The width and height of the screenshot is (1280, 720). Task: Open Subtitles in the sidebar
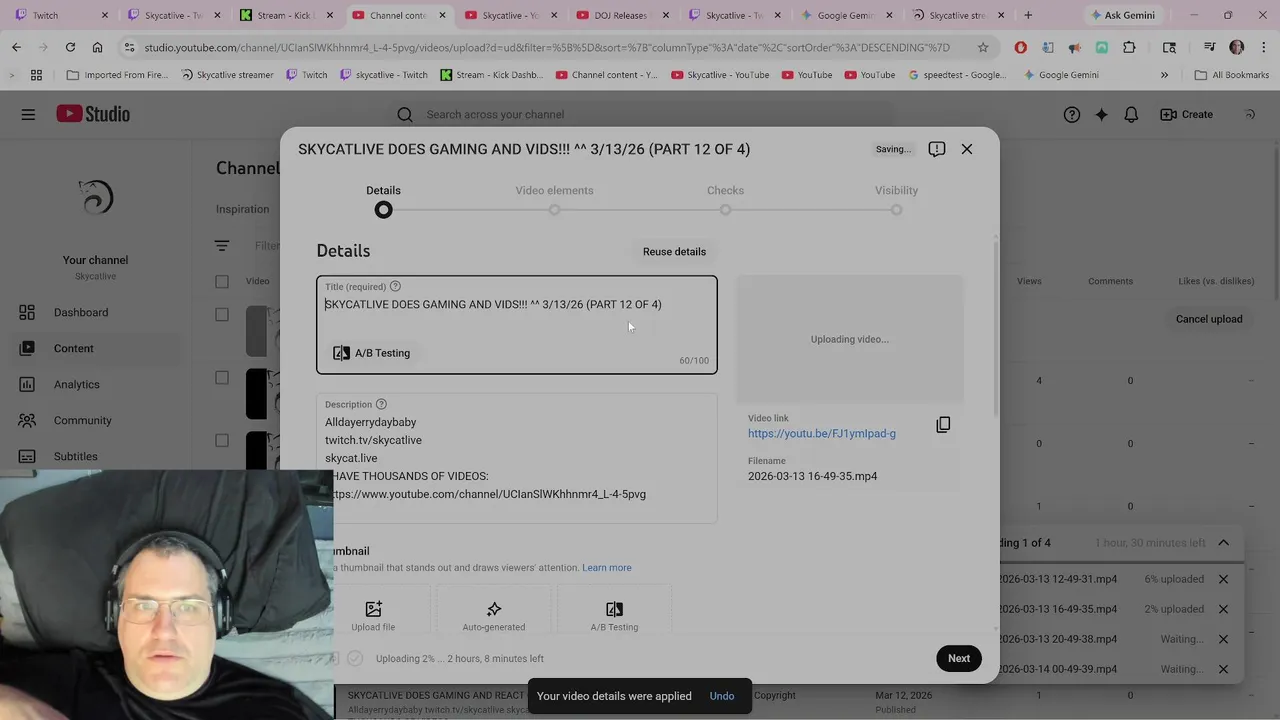click(x=76, y=457)
